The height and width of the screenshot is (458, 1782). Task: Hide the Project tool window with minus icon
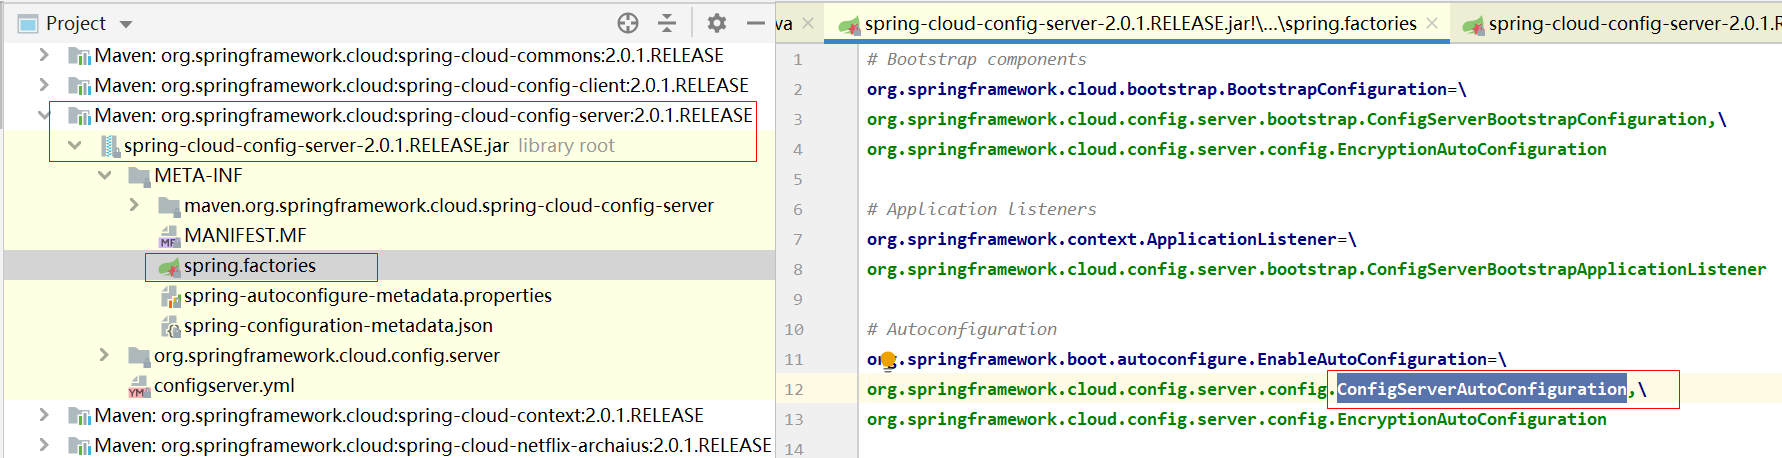click(756, 23)
